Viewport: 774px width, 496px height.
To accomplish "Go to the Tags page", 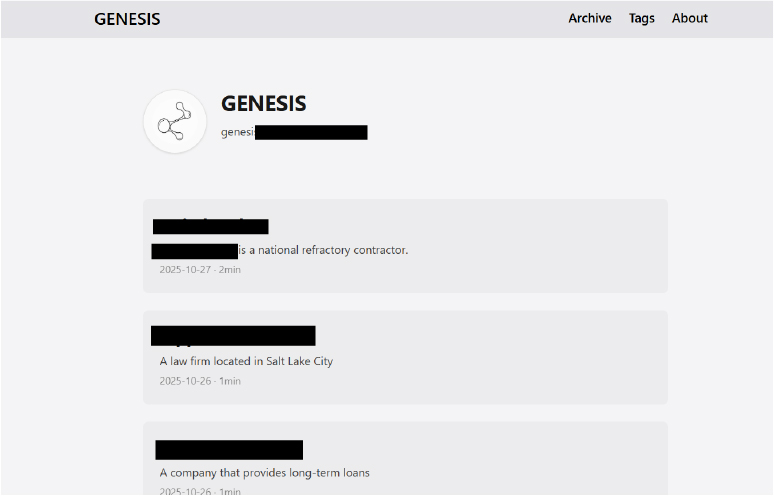I will click(x=642, y=18).
